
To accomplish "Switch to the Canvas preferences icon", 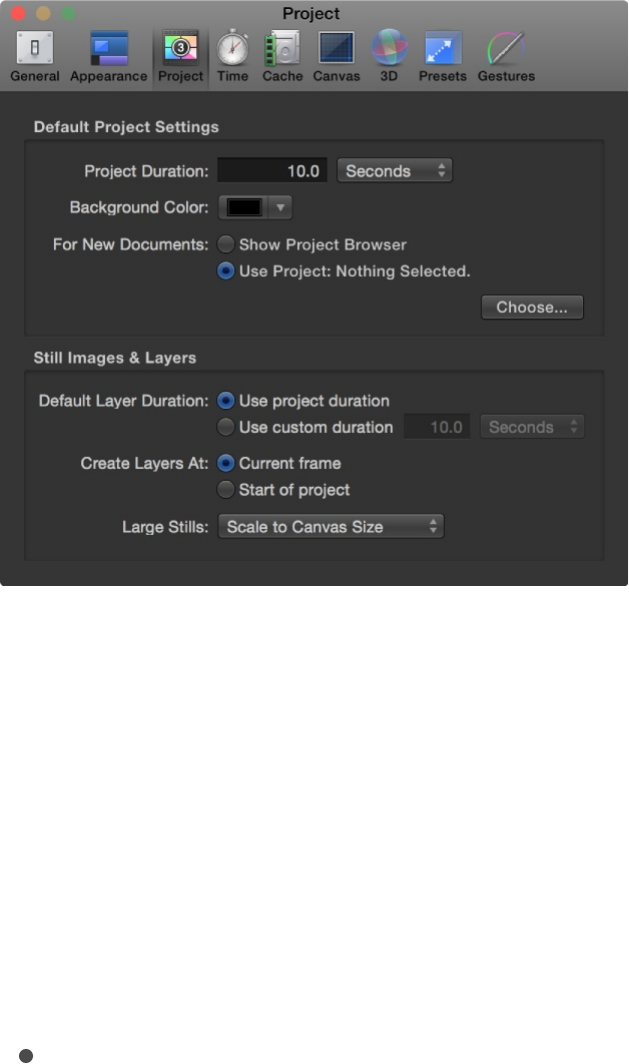I will click(336, 48).
